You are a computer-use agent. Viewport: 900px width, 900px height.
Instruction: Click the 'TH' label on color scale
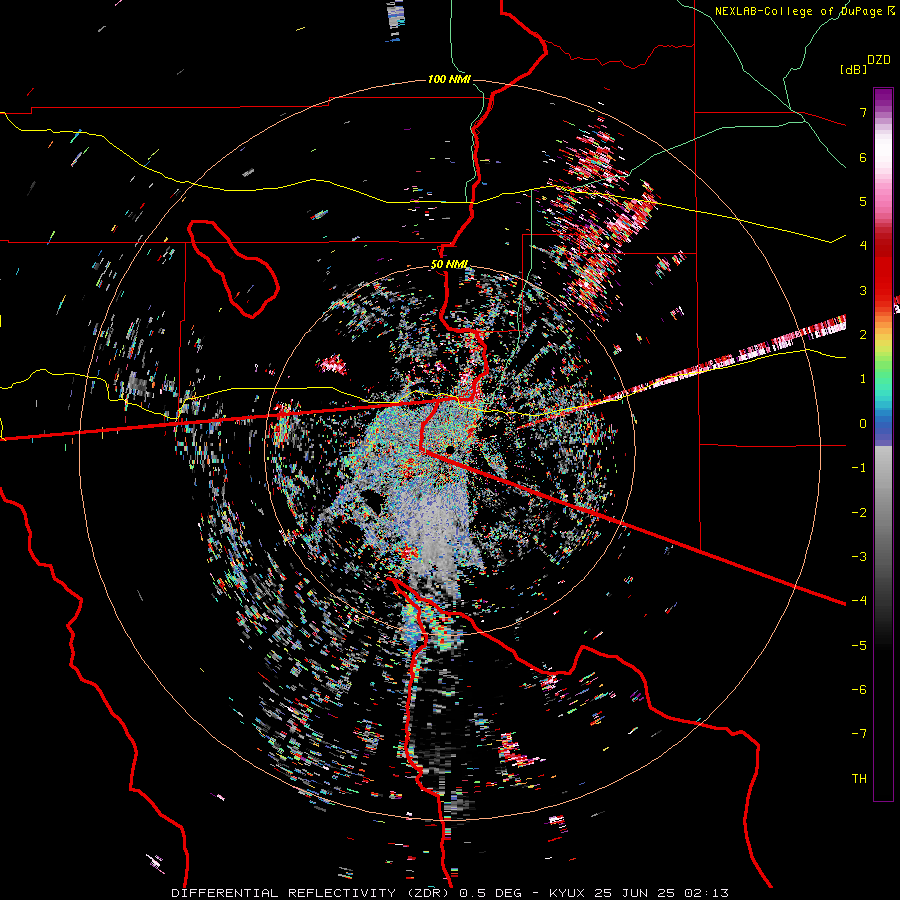coord(859,779)
